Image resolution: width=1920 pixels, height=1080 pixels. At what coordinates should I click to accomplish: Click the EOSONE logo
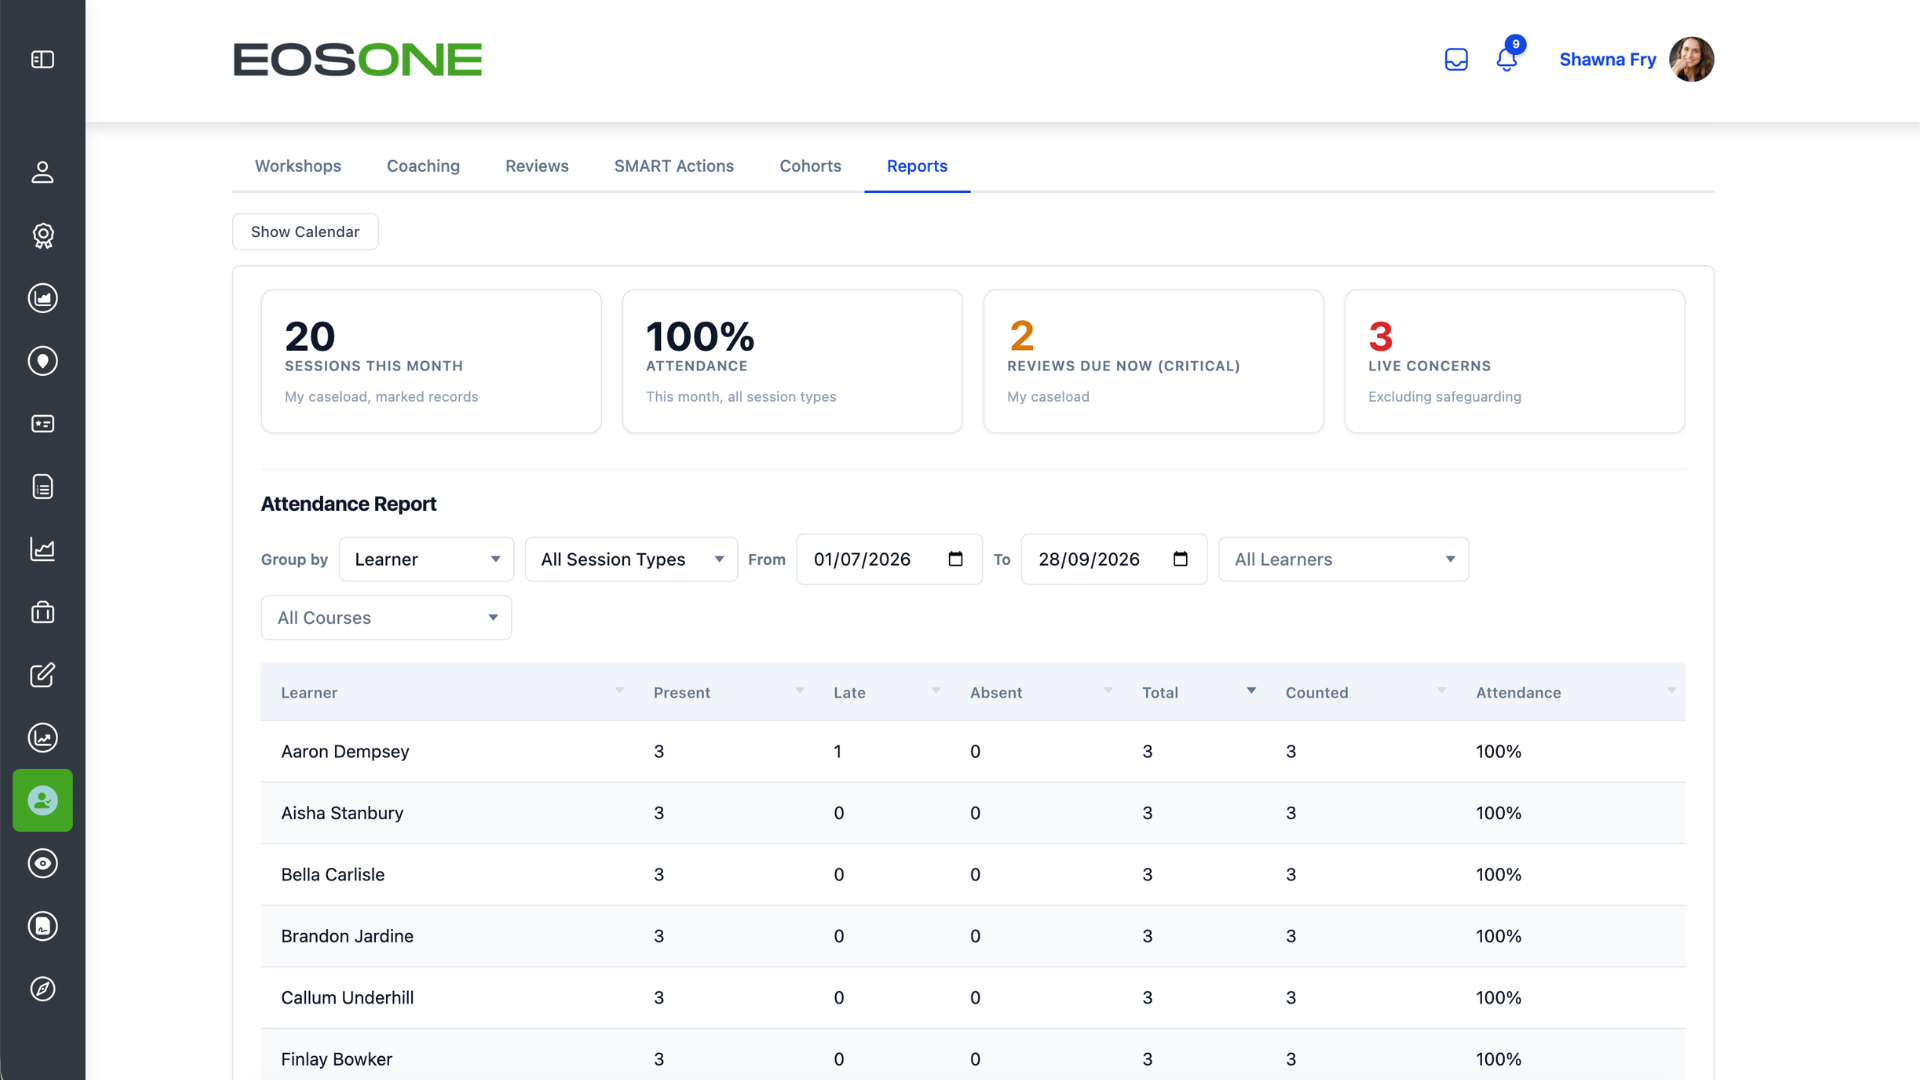pos(357,60)
